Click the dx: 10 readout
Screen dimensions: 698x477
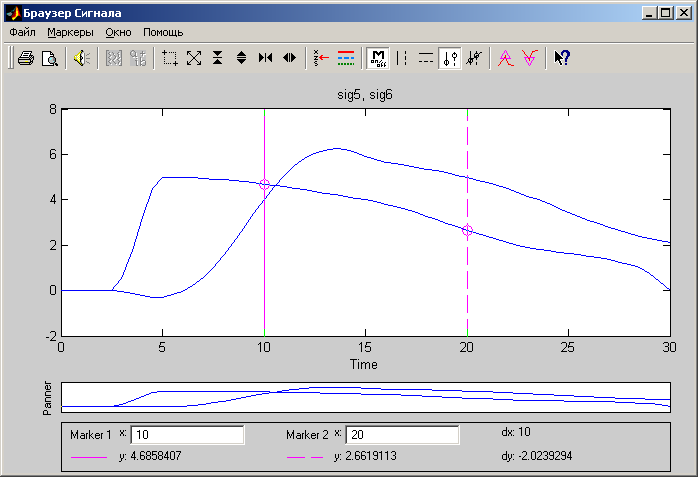click(516, 432)
